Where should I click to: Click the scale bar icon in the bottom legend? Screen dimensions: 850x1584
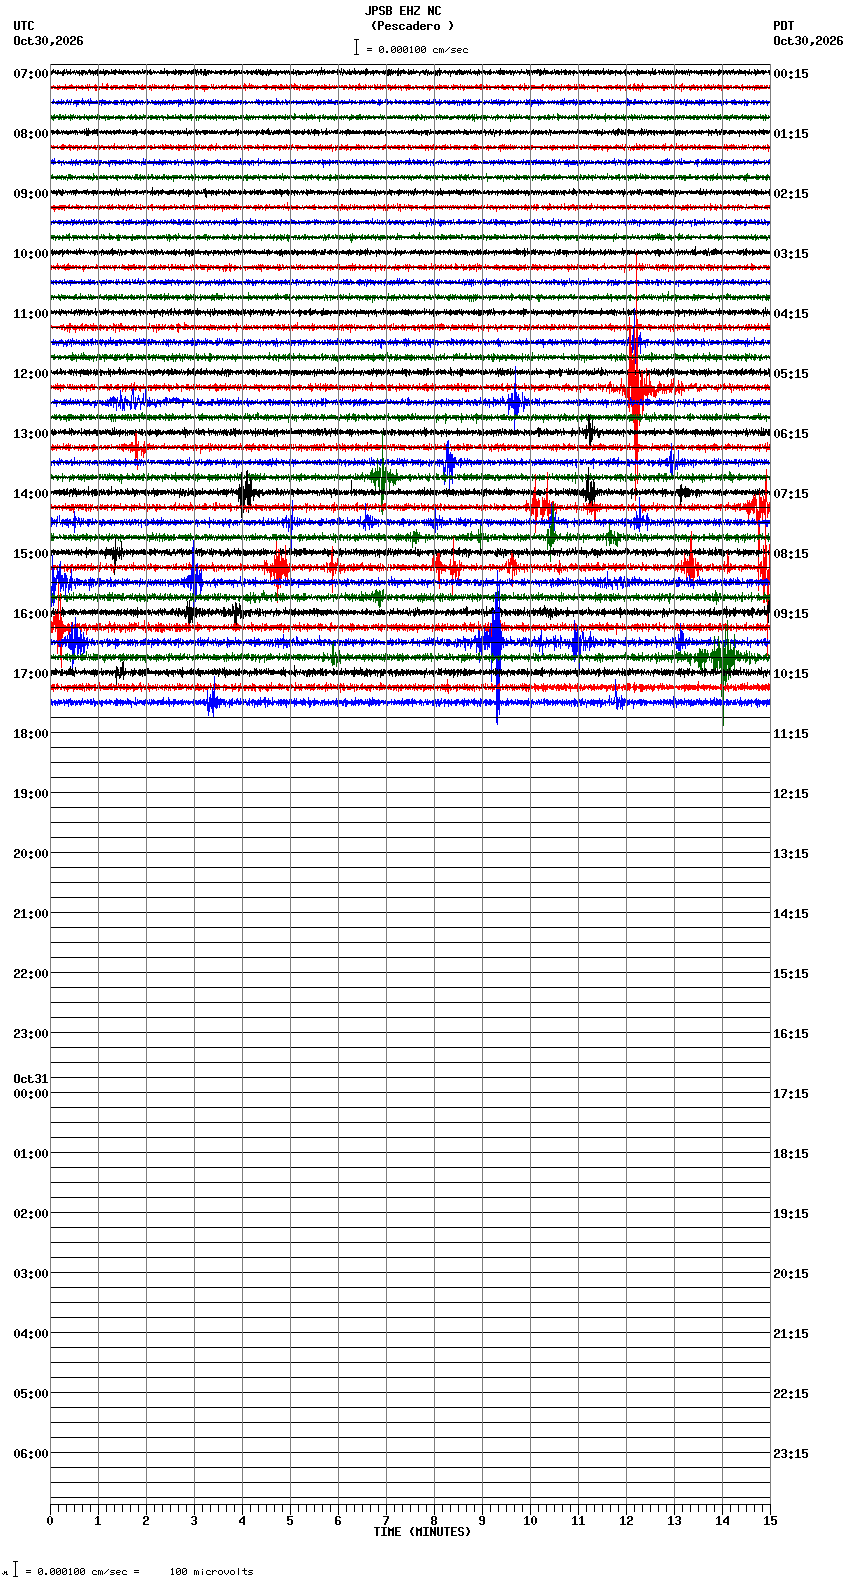click(15, 1570)
